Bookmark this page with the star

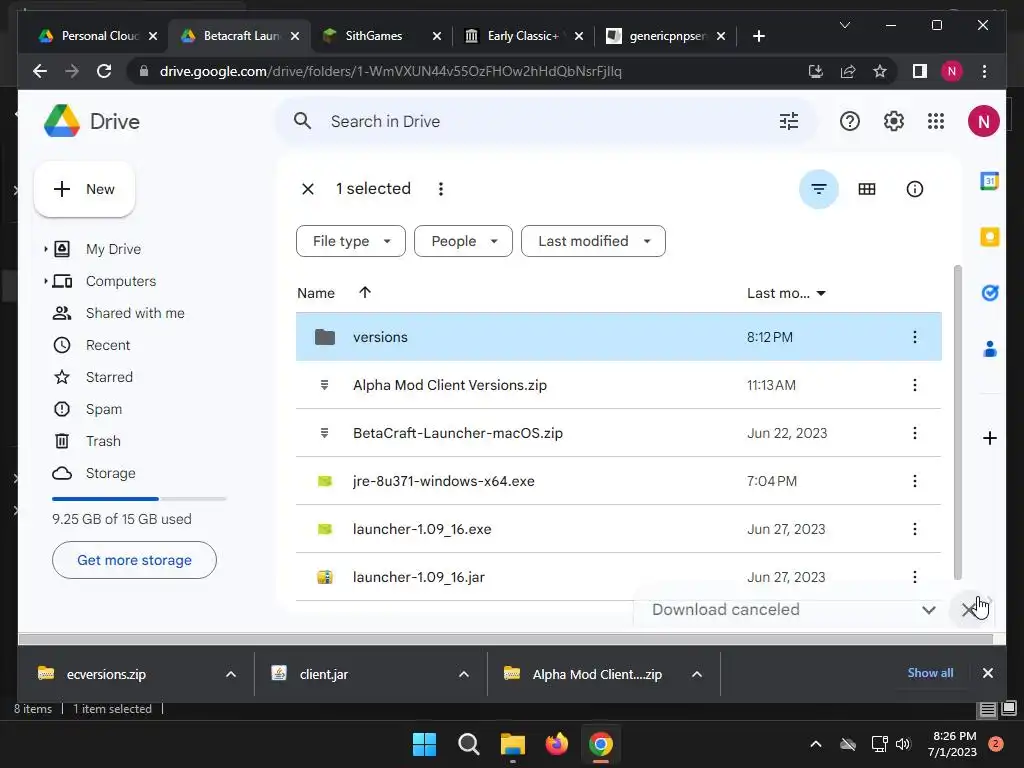pyautogui.click(x=880, y=71)
